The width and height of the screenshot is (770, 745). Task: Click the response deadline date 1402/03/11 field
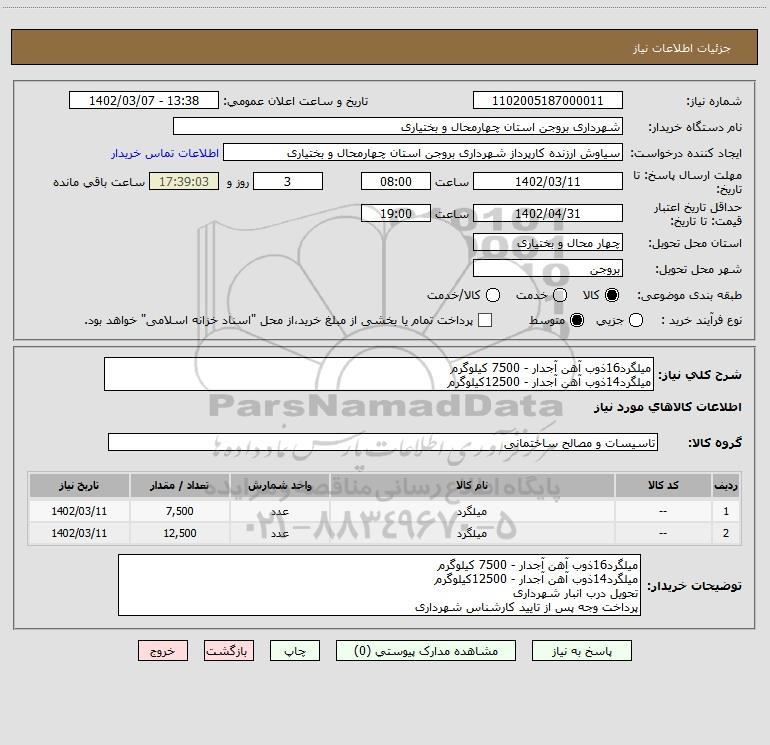click(x=548, y=181)
